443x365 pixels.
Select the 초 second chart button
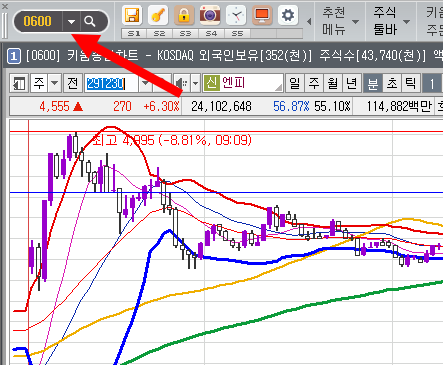[x=392, y=83]
